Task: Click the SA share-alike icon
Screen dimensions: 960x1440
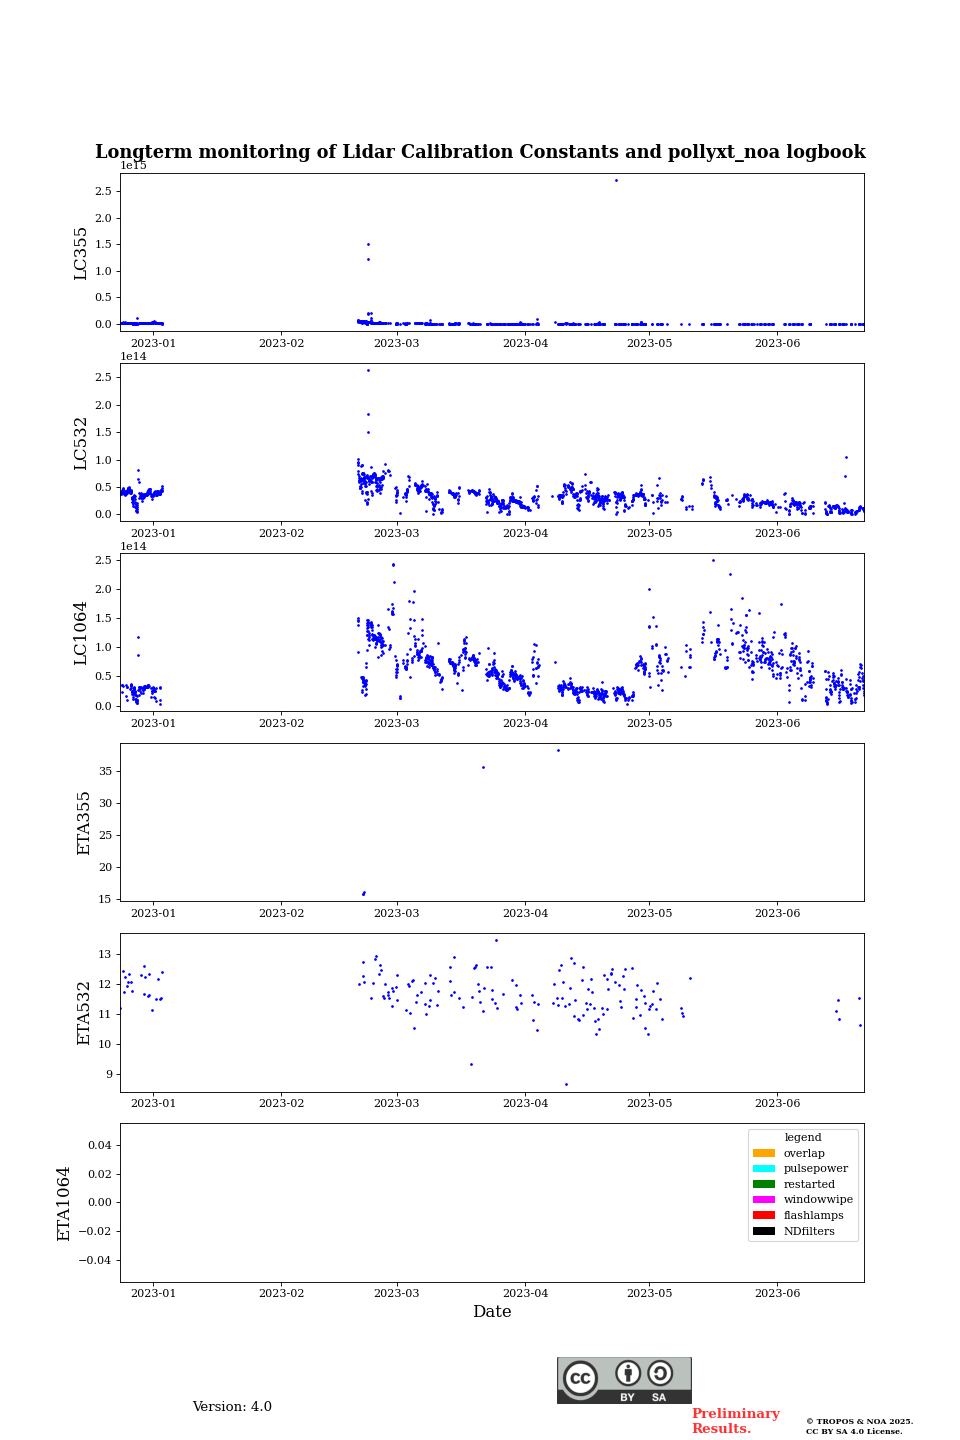Action: 660,1373
